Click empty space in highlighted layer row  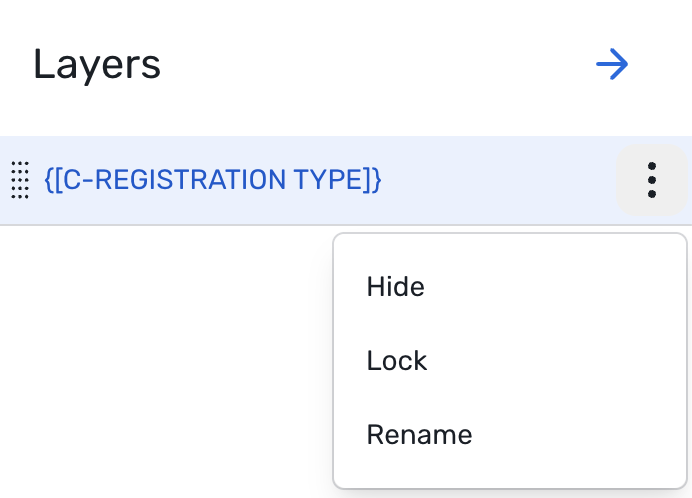pyautogui.click(x=500, y=180)
